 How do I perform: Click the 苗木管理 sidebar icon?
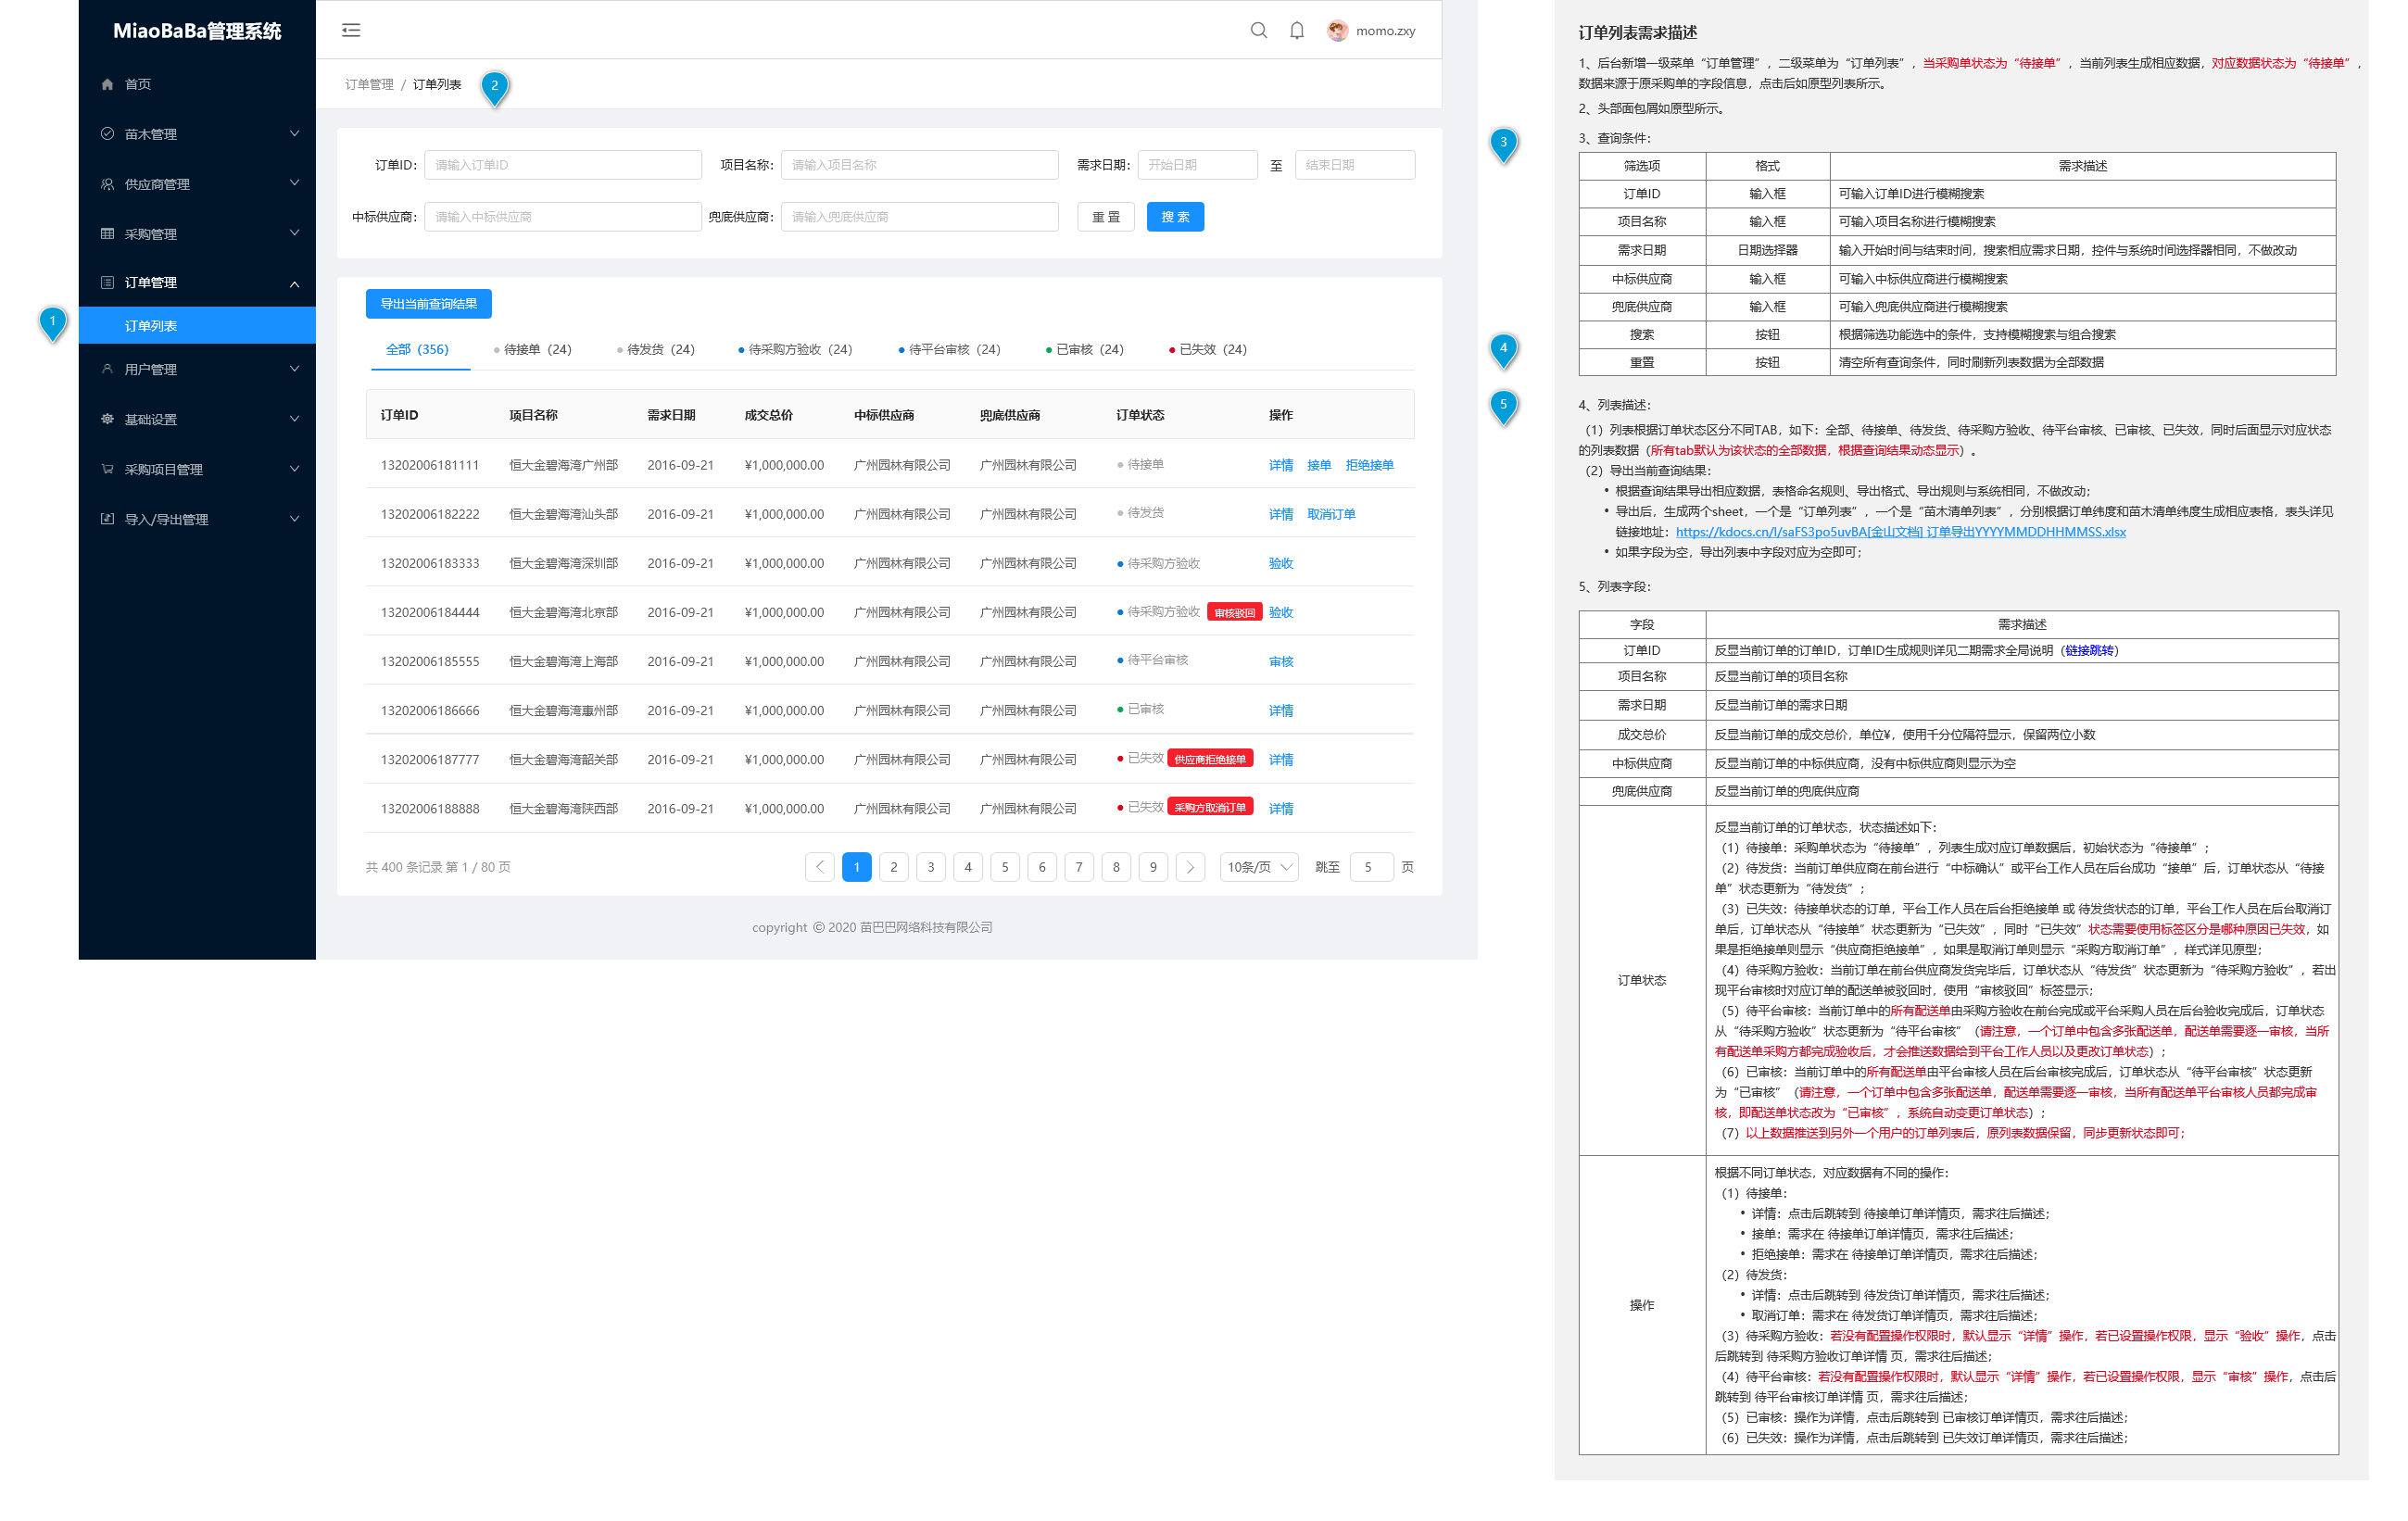(107, 134)
